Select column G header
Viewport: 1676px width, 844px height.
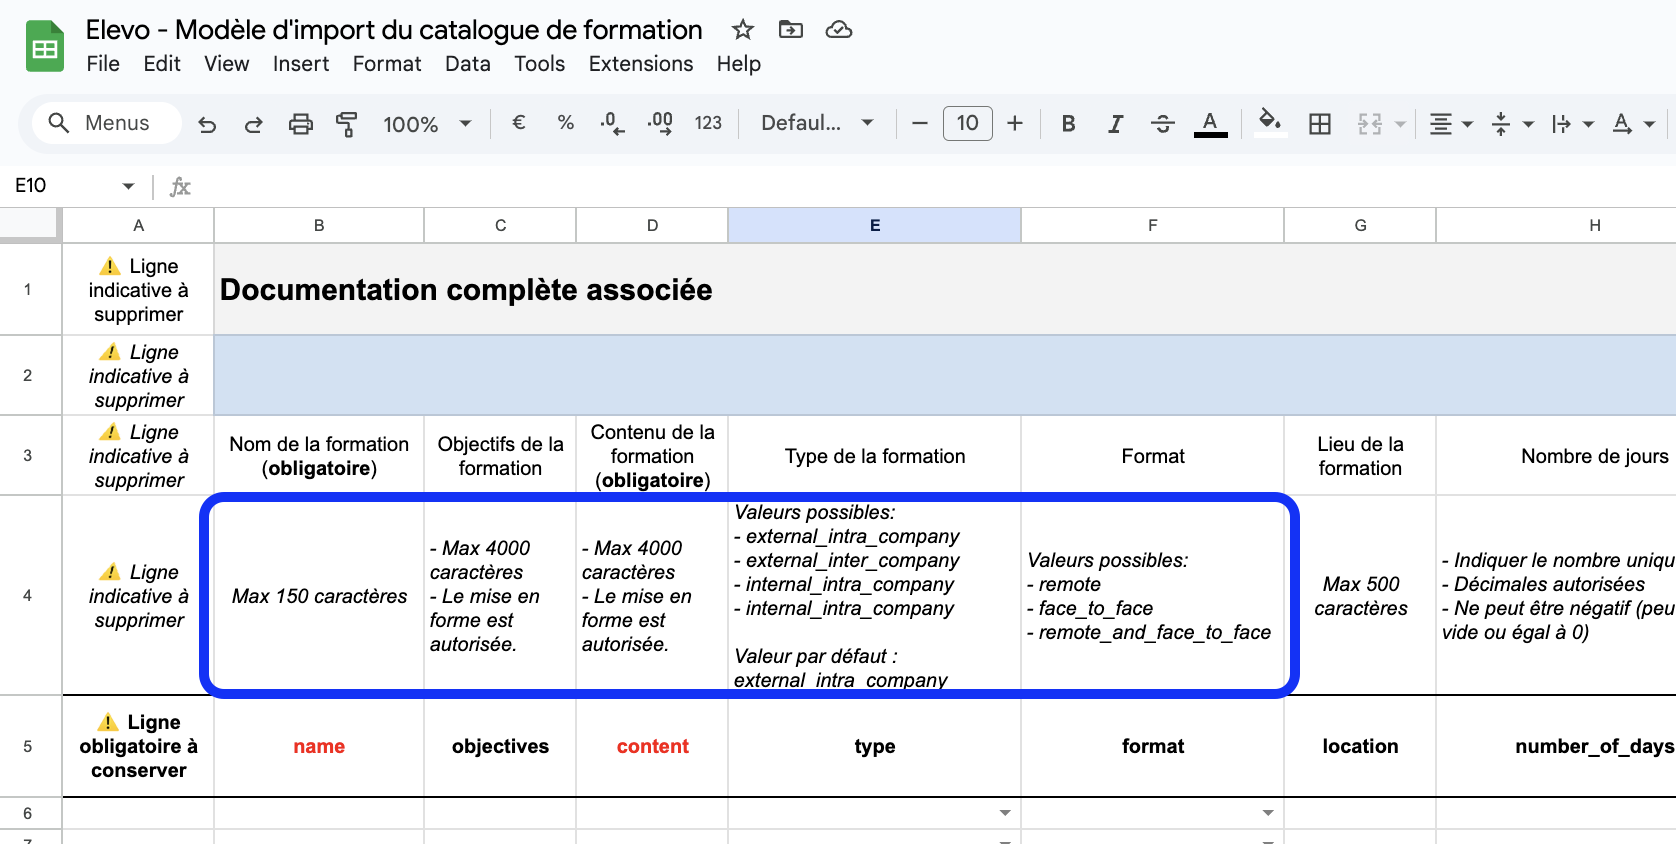(x=1360, y=225)
